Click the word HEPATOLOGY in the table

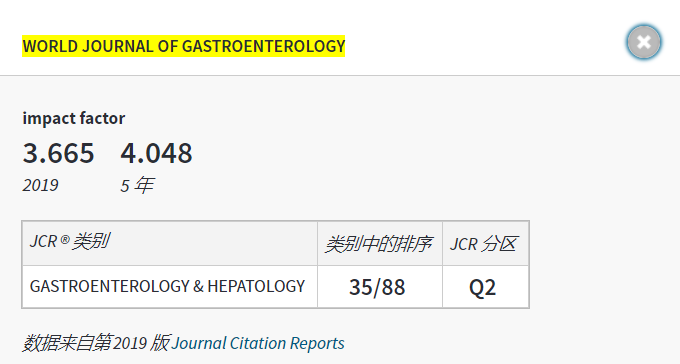tap(256, 286)
